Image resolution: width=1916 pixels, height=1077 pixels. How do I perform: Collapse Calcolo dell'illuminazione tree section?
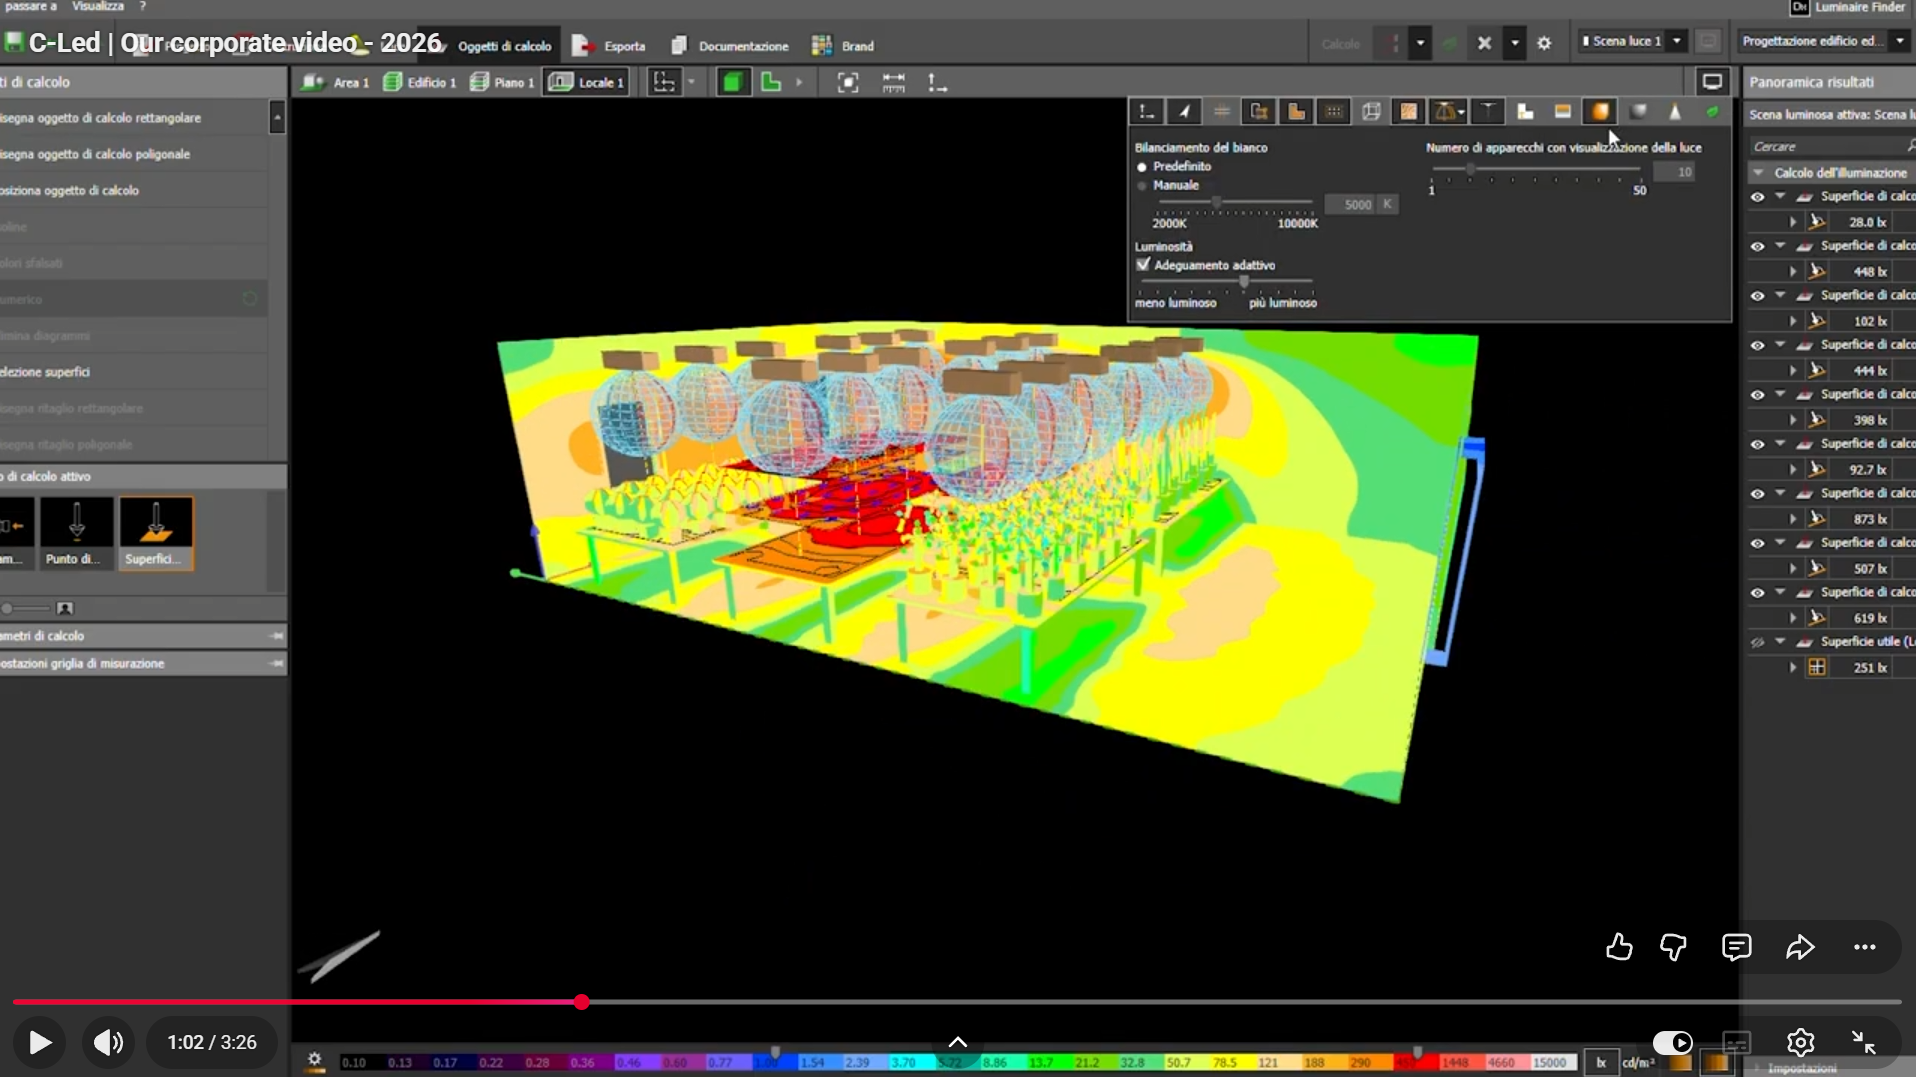[1758, 173]
